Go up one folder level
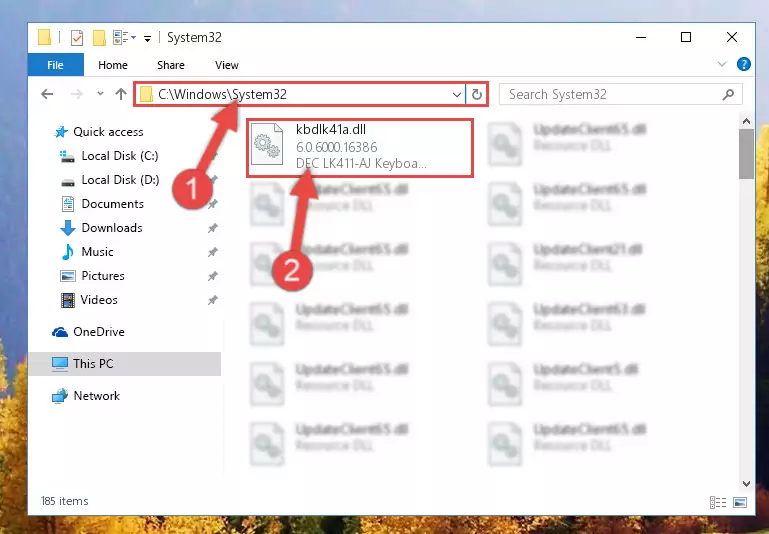The width and height of the screenshot is (769, 534). (x=121, y=94)
